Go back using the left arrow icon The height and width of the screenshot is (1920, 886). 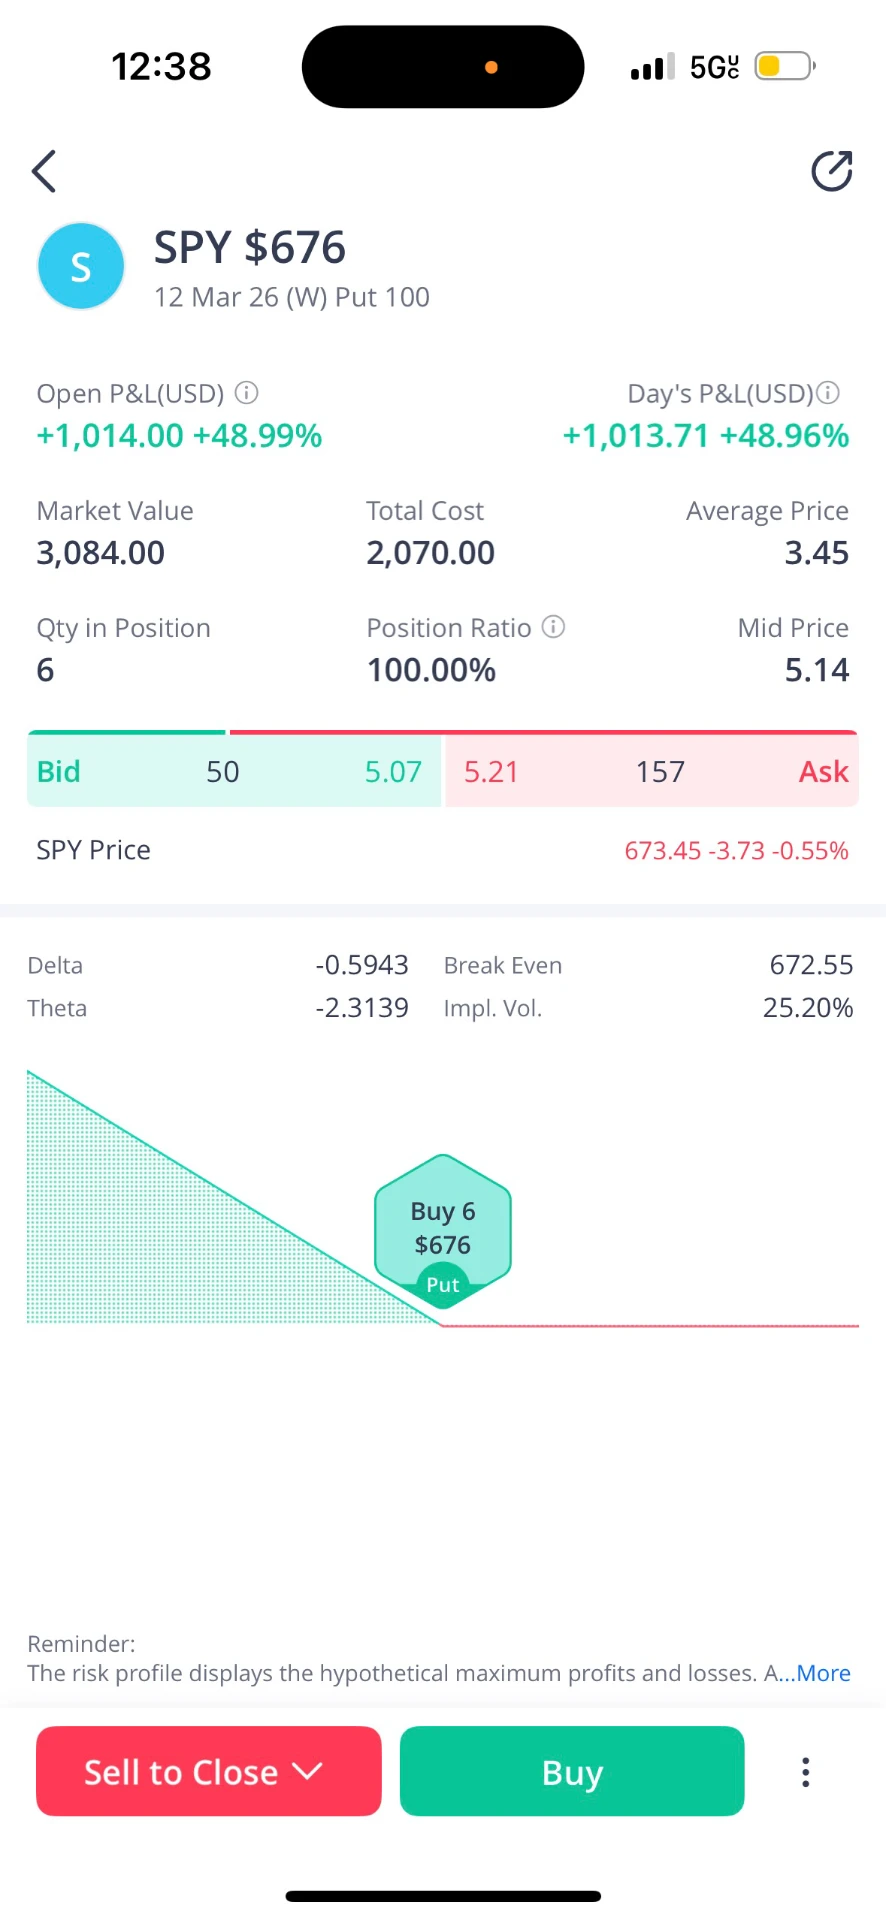click(x=43, y=171)
